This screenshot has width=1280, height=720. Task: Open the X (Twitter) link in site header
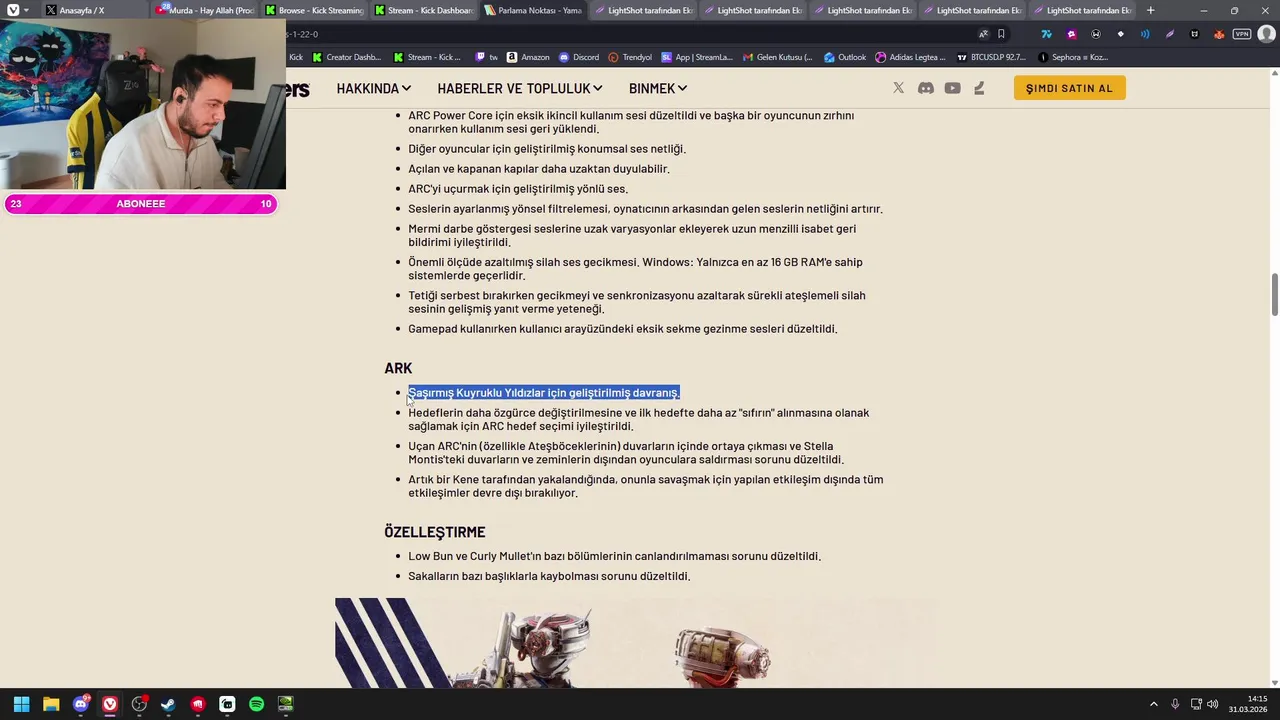898,88
